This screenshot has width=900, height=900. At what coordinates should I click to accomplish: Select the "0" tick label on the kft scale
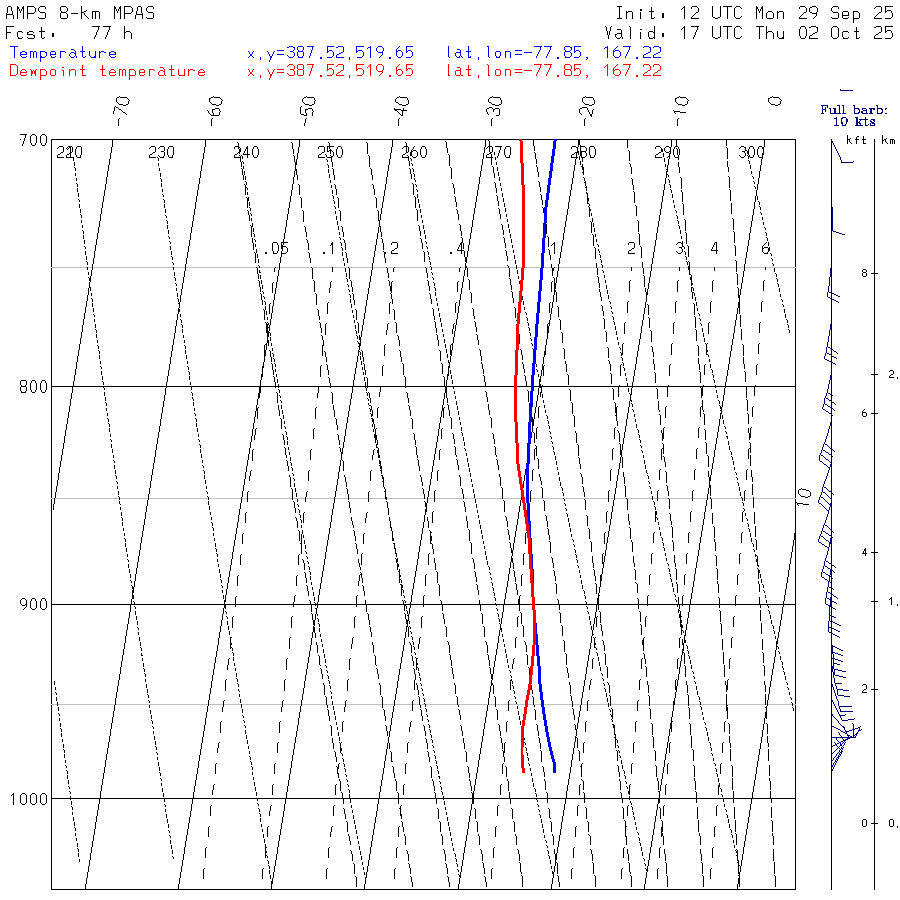(x=864, y=824)
